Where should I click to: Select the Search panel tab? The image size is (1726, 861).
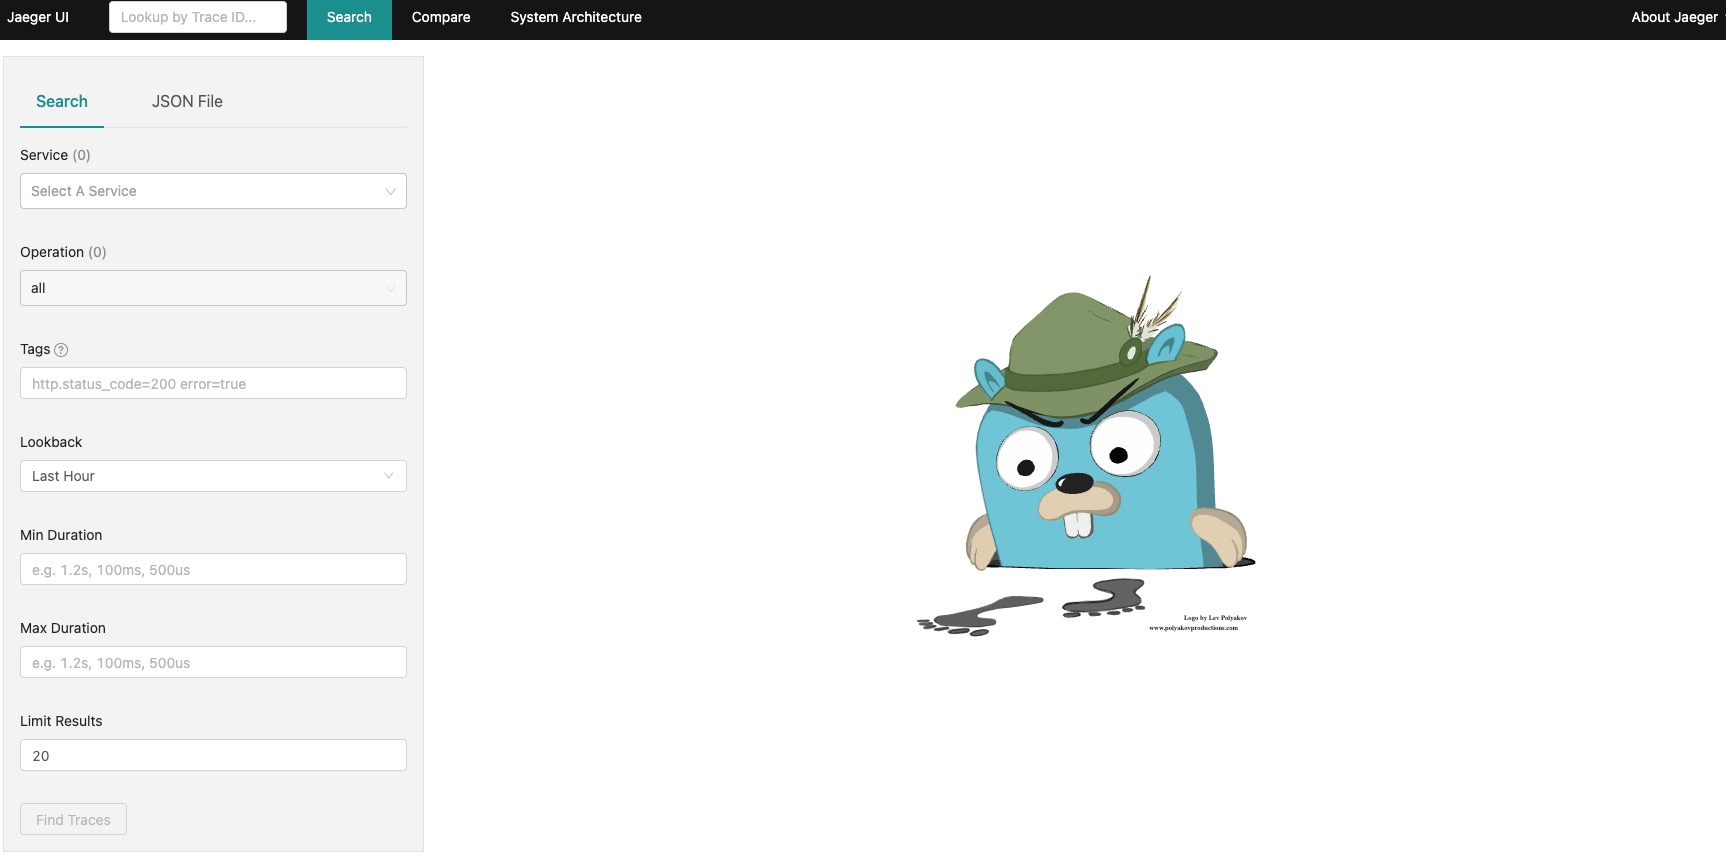pos(62,101)
